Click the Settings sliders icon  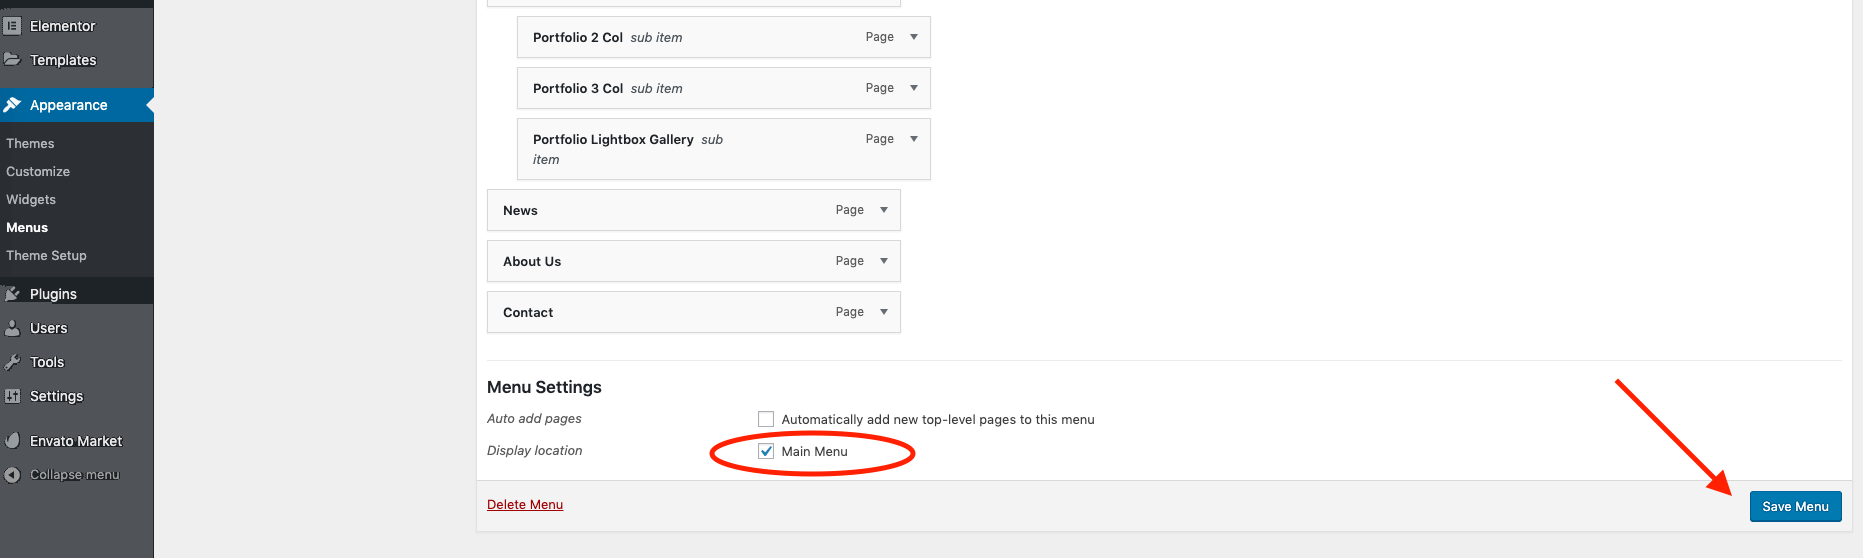point(12,396)
